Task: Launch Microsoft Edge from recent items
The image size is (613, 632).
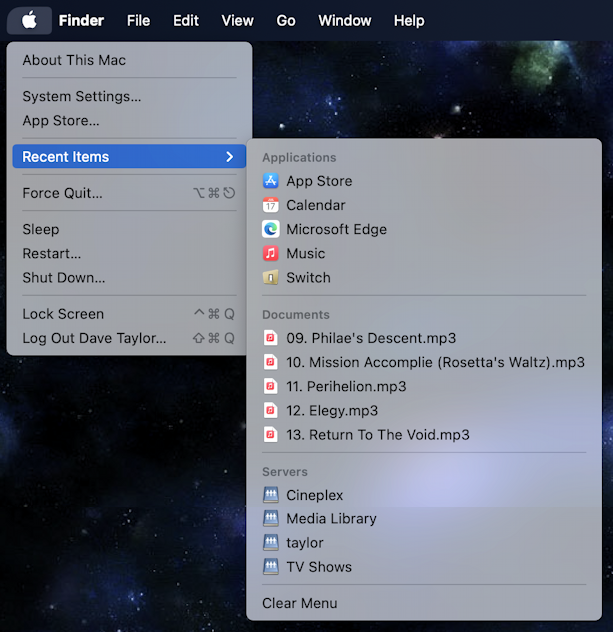Action: click(x=424, y=229)
